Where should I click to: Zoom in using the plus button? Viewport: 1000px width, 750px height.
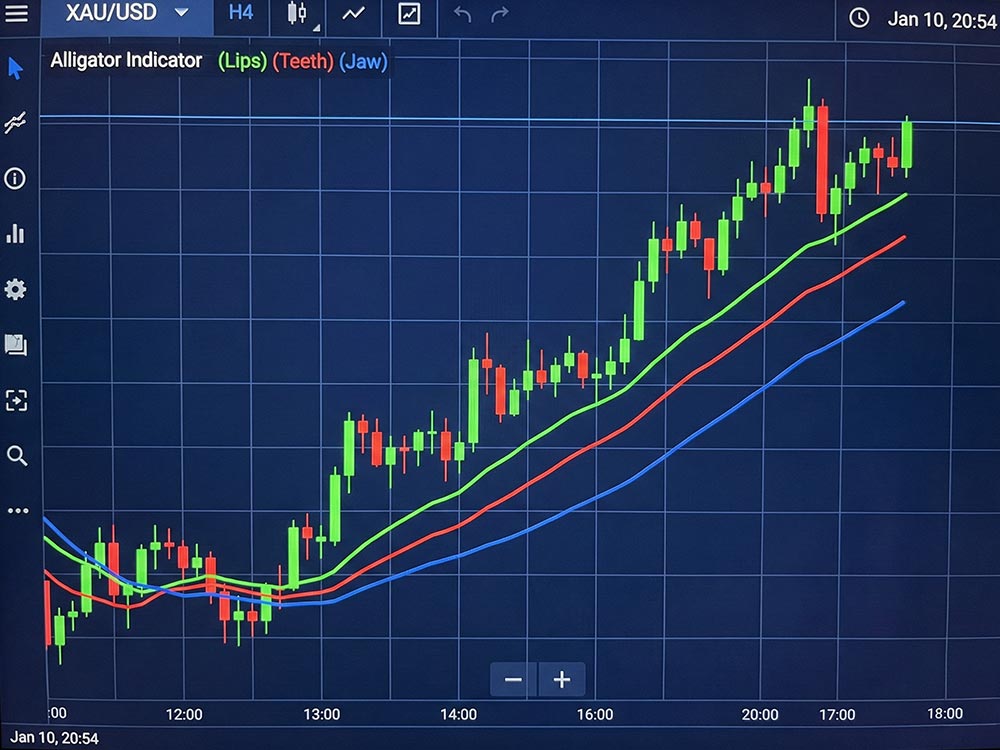[560, 679]
